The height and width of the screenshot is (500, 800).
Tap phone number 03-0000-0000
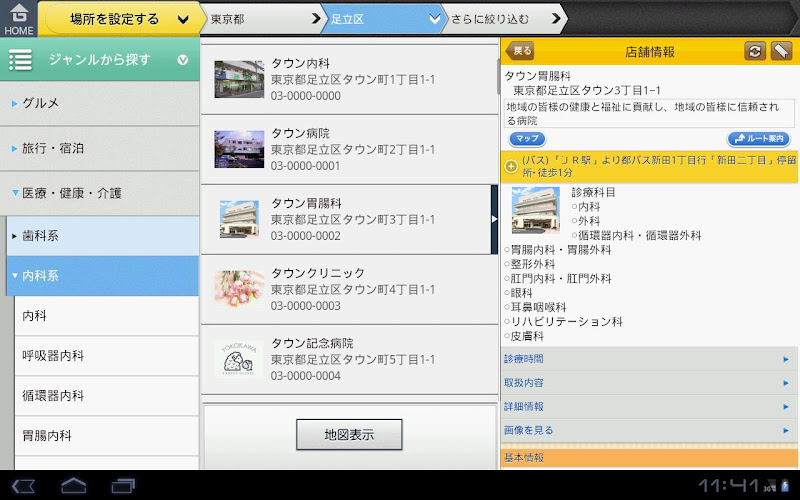click(x=306, y=96)
